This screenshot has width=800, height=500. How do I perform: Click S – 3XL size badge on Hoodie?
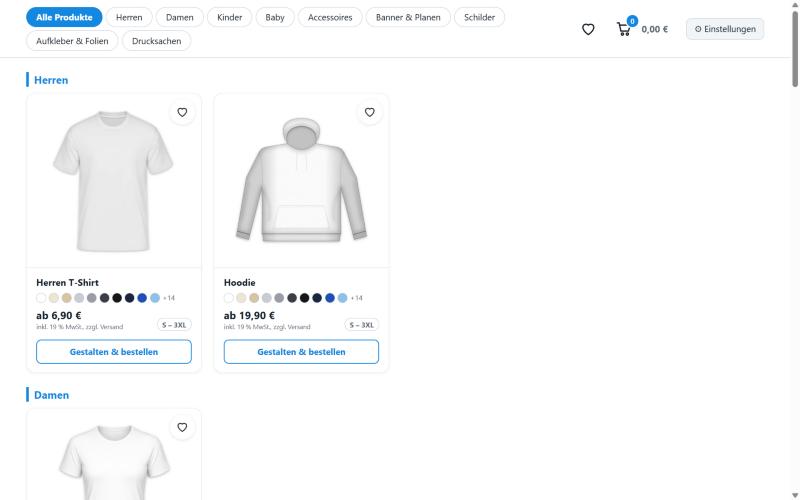pyautogui.click(x=361, y=325)
